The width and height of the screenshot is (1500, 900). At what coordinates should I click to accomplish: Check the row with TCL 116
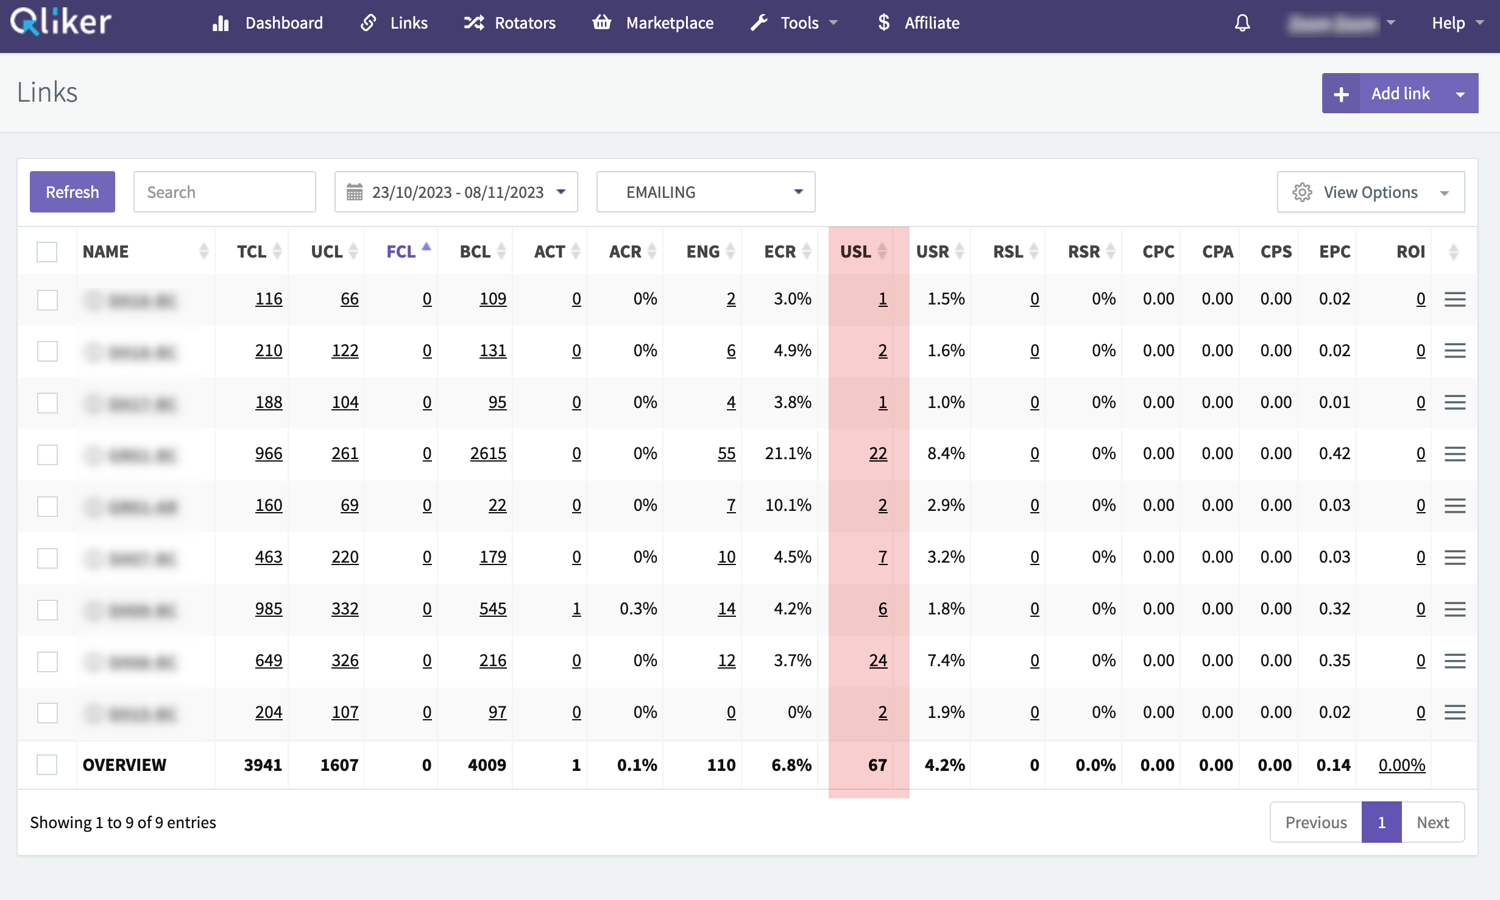click(x=47, y=299)
